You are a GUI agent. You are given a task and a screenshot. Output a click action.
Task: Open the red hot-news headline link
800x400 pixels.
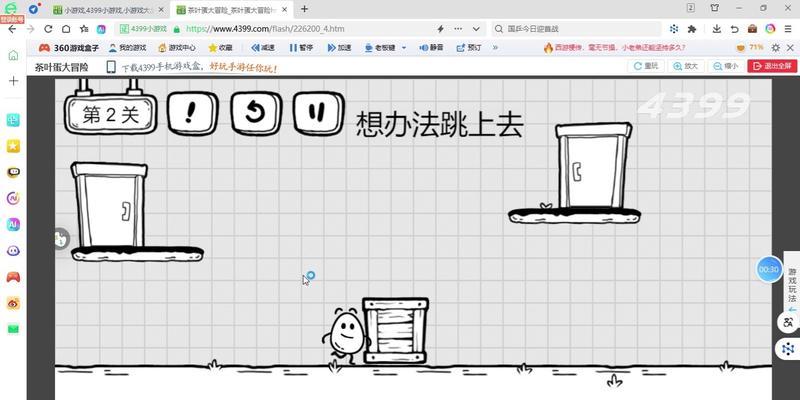click(x=614, y=47)
